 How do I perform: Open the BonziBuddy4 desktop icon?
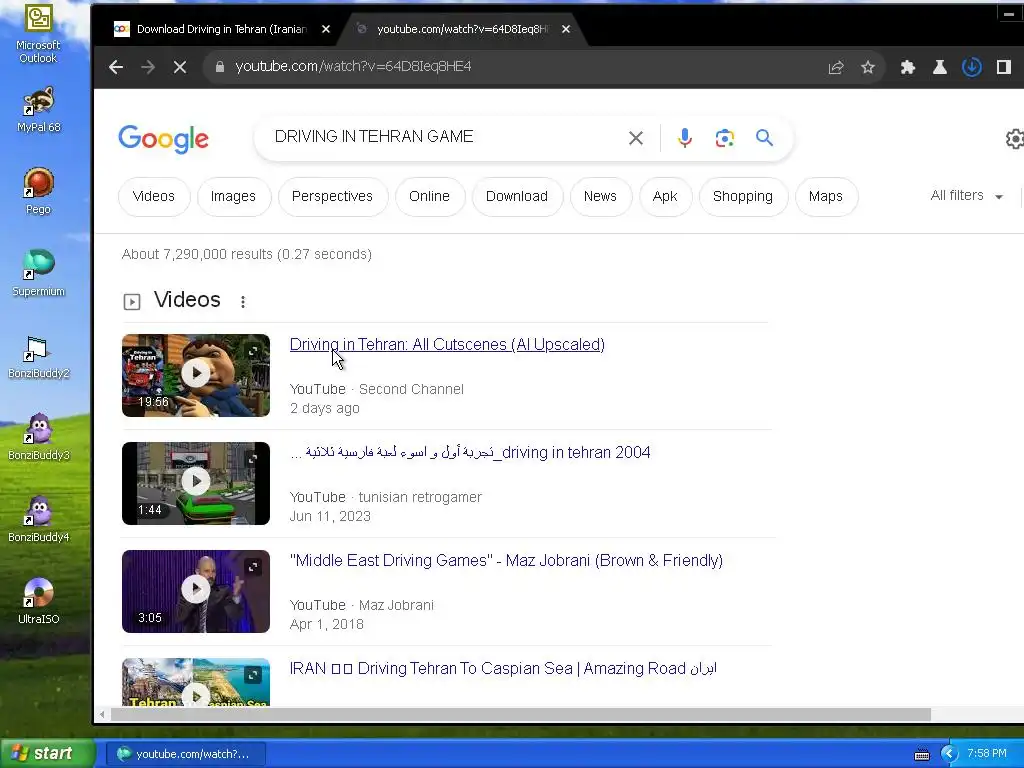tap(38, 519)
